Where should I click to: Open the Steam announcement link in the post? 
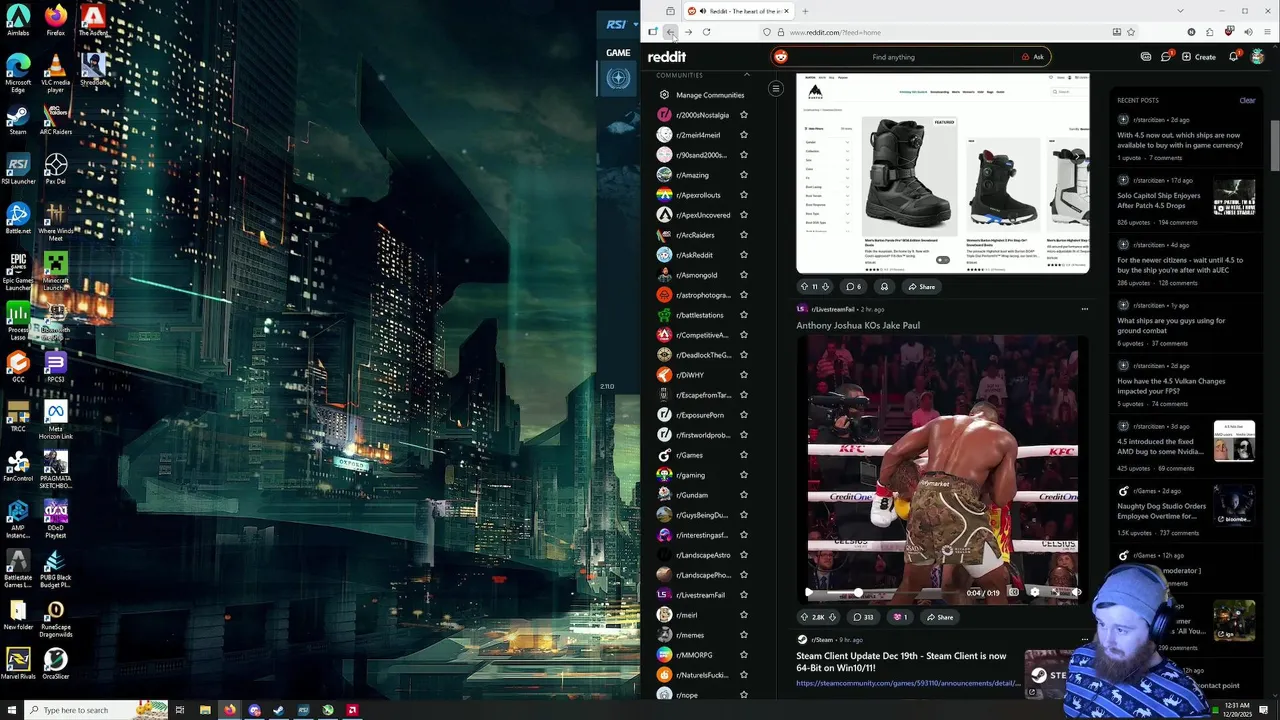(908, 683)
